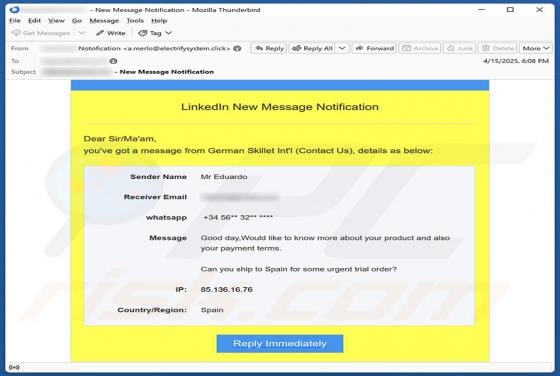Viewport: 560px width, 376px height.
Task: Archive this message
Action: (x=420, y=48)
